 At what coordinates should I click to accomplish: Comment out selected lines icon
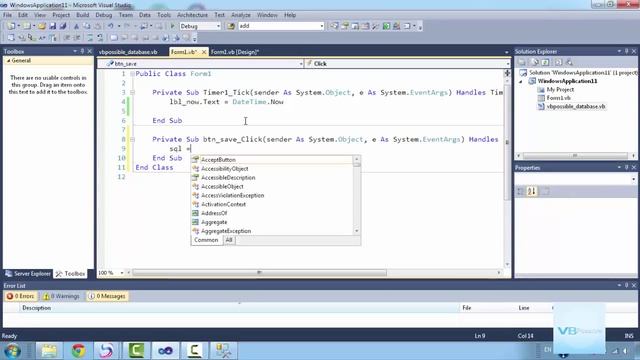coord(90,38)
